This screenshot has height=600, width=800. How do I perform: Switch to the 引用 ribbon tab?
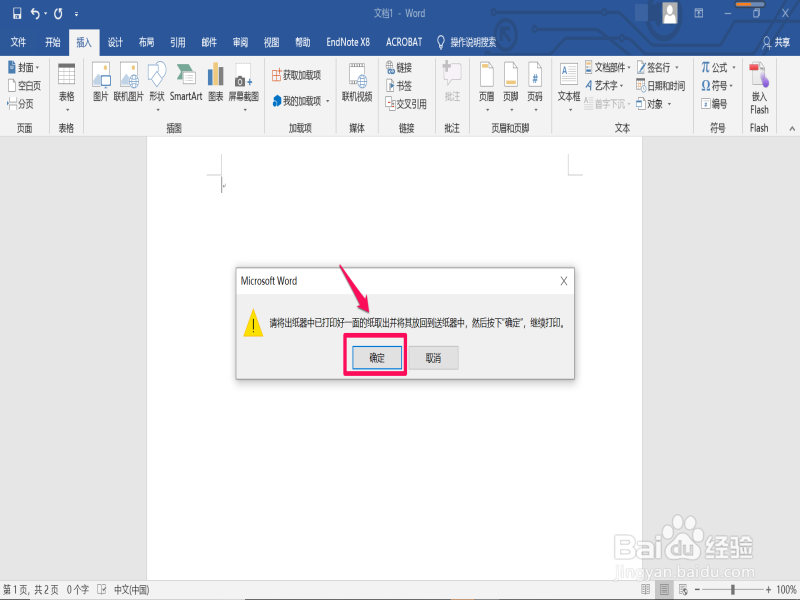[178, 42]
